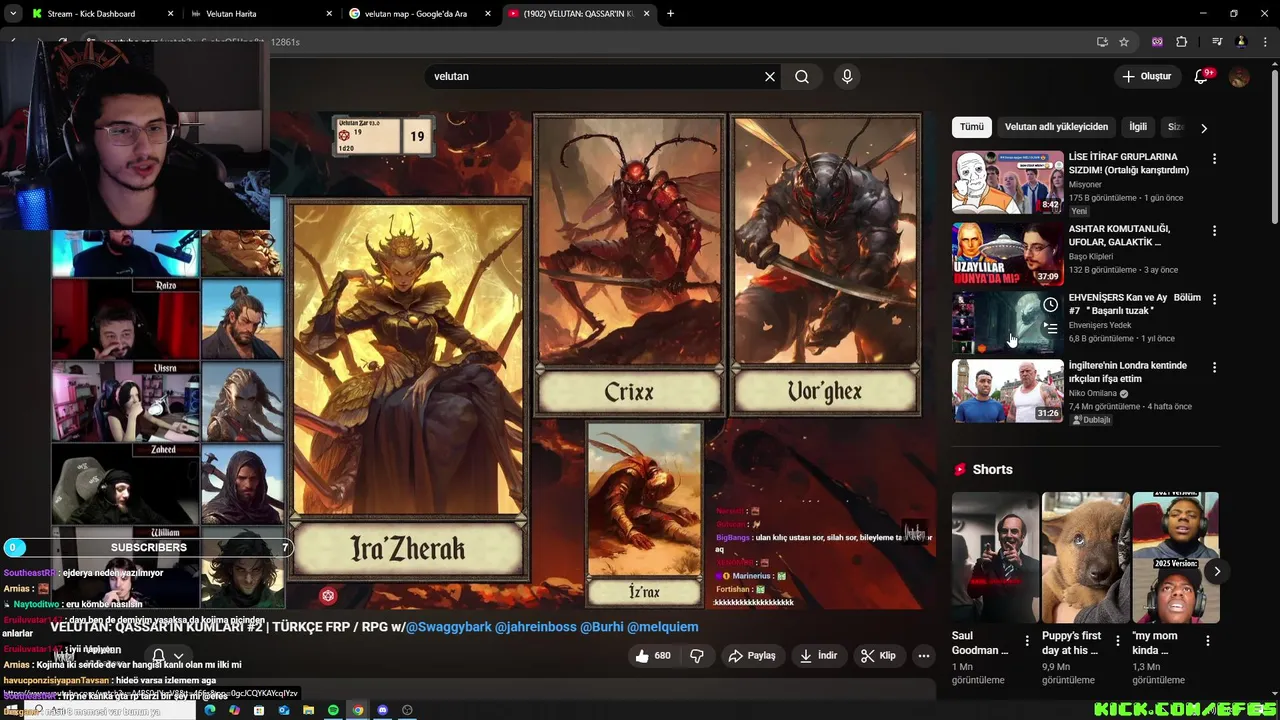Select the Tümü filter chip
Viewport: 1280px width, 720px height.
[x=972, y=127]
